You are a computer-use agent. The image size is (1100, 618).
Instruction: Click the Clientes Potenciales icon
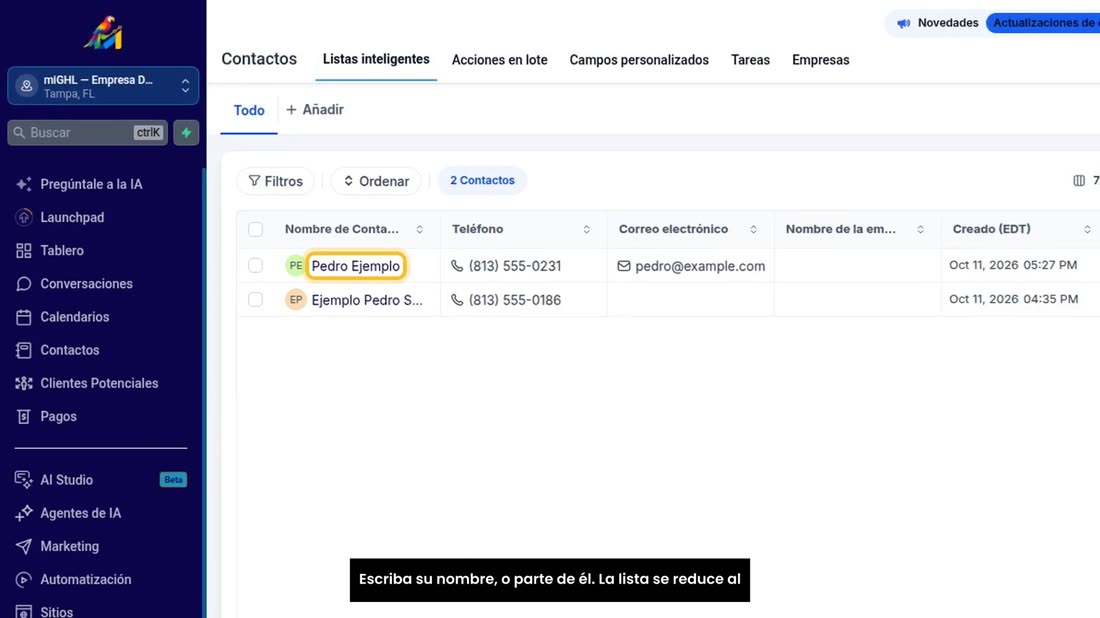coord(24,383)
